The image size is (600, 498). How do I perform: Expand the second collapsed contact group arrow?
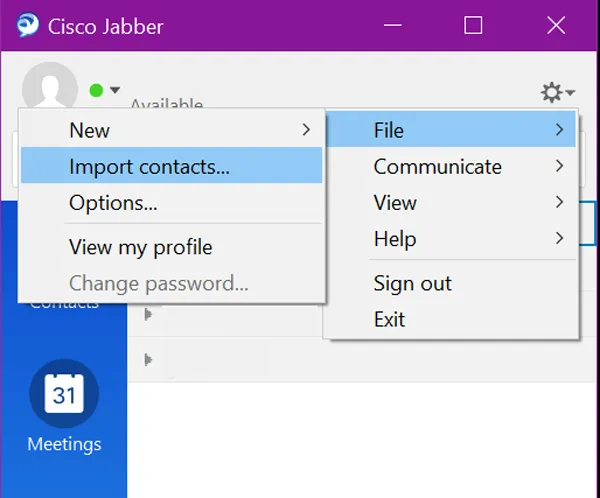149,358
